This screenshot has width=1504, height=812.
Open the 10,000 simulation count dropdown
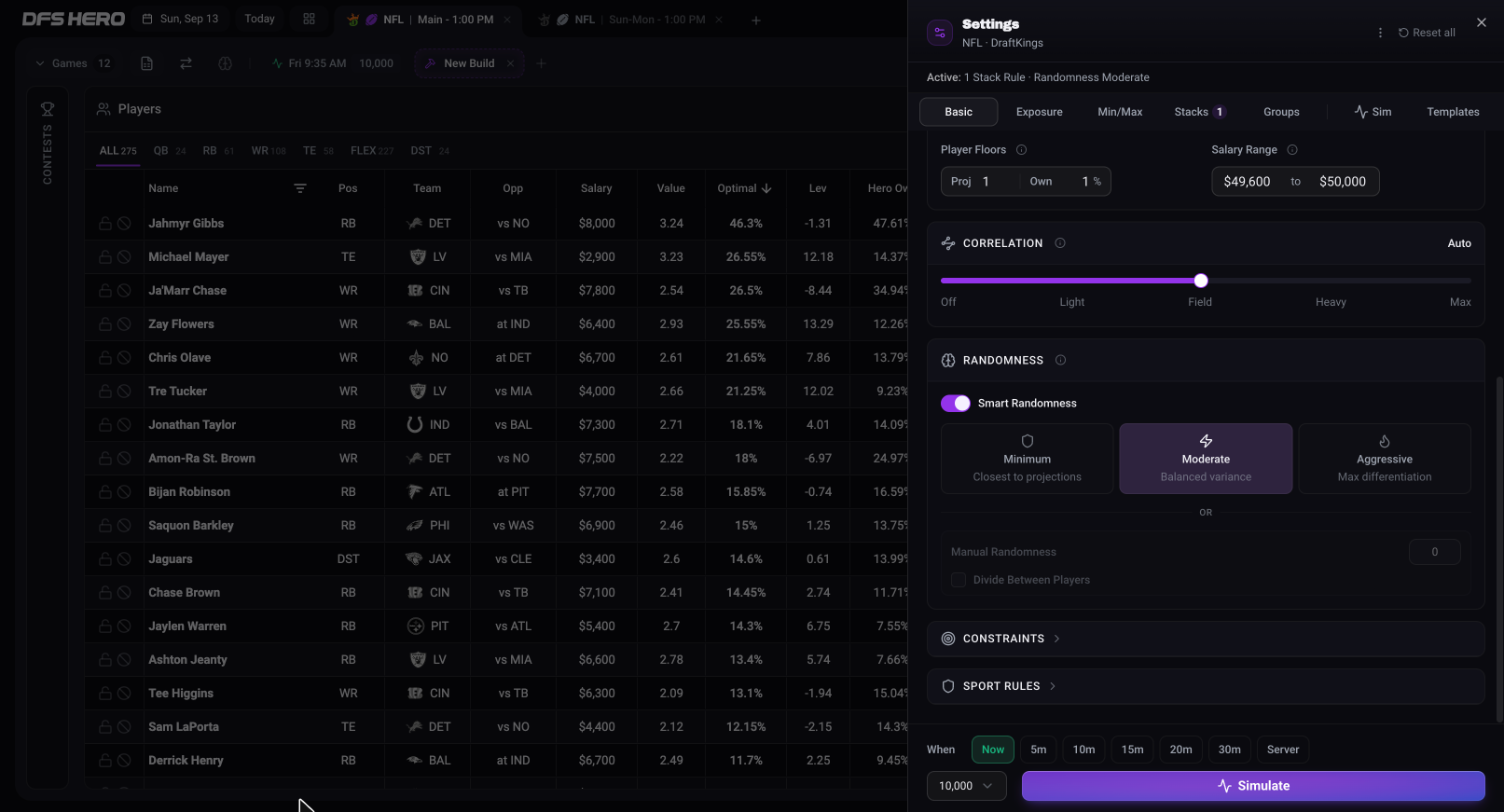[966, 786]
